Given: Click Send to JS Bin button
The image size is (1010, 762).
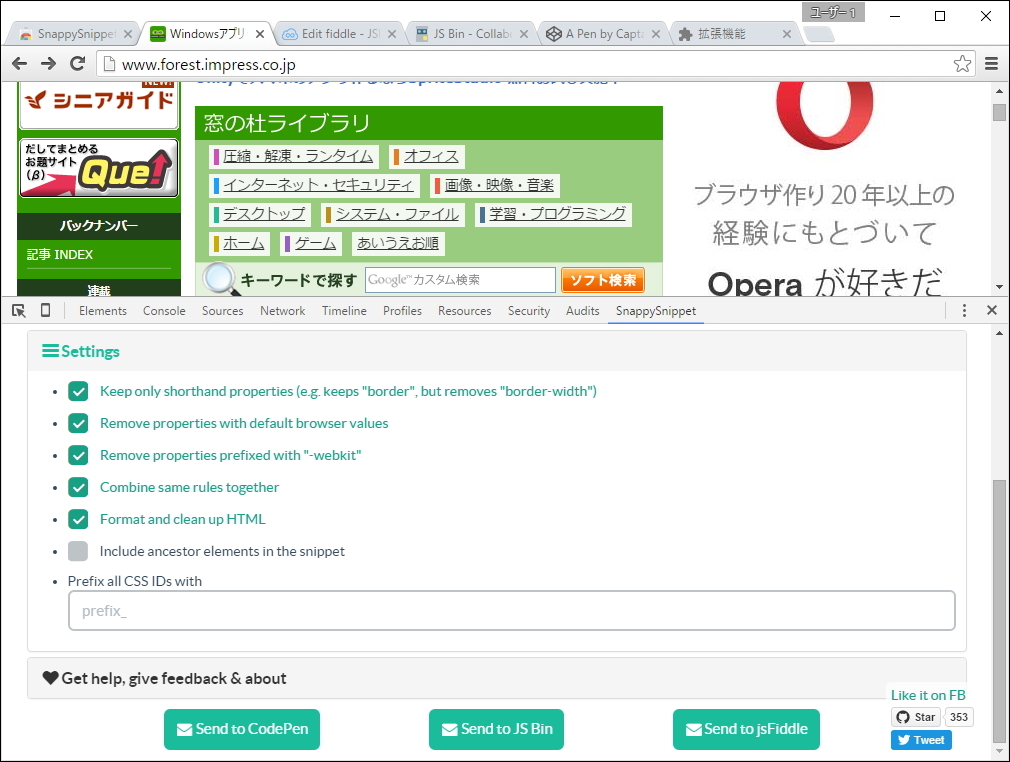Looking at the screenshot, I should click(497, 729).
